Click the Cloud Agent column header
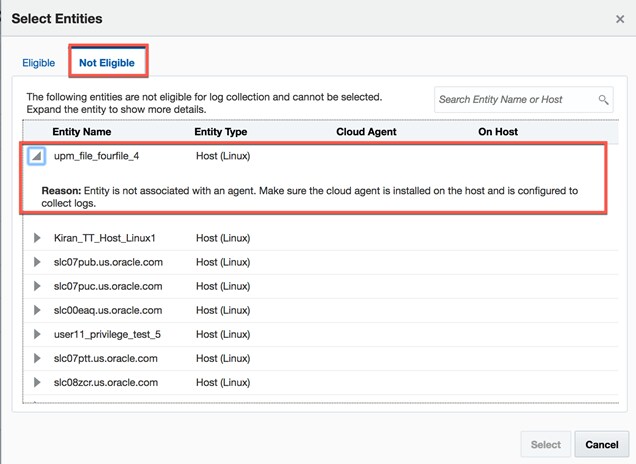The height and width of the screenshot is (464, 636). point(366,131)
